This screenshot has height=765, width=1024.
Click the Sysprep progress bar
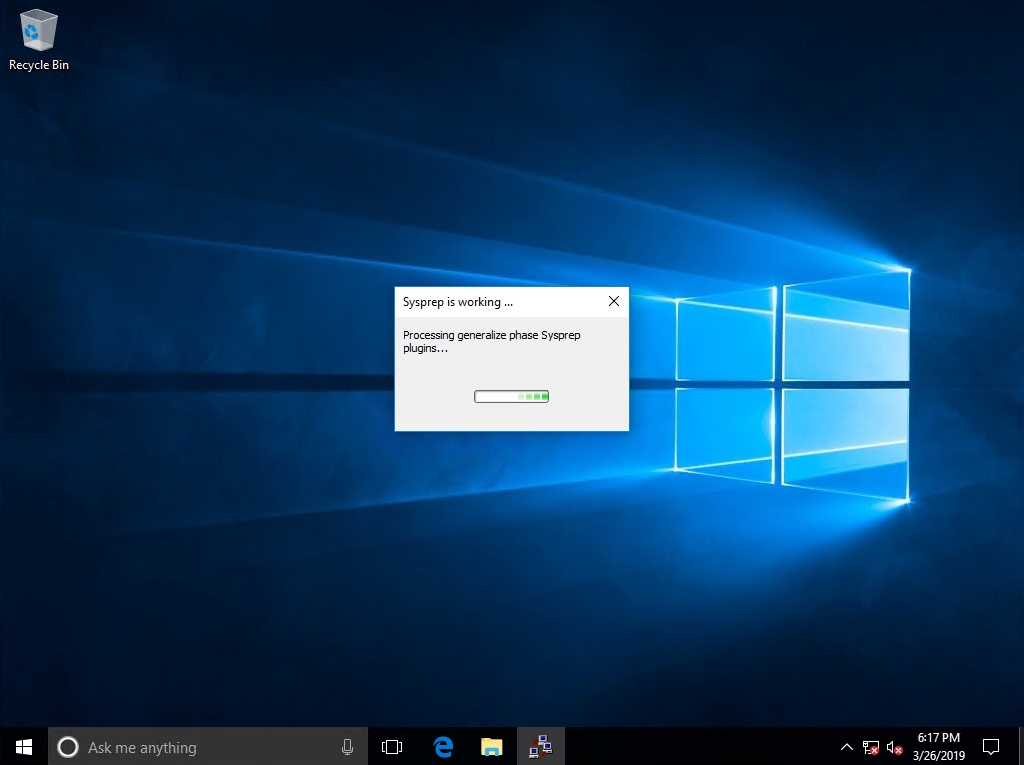click(511, 397)
